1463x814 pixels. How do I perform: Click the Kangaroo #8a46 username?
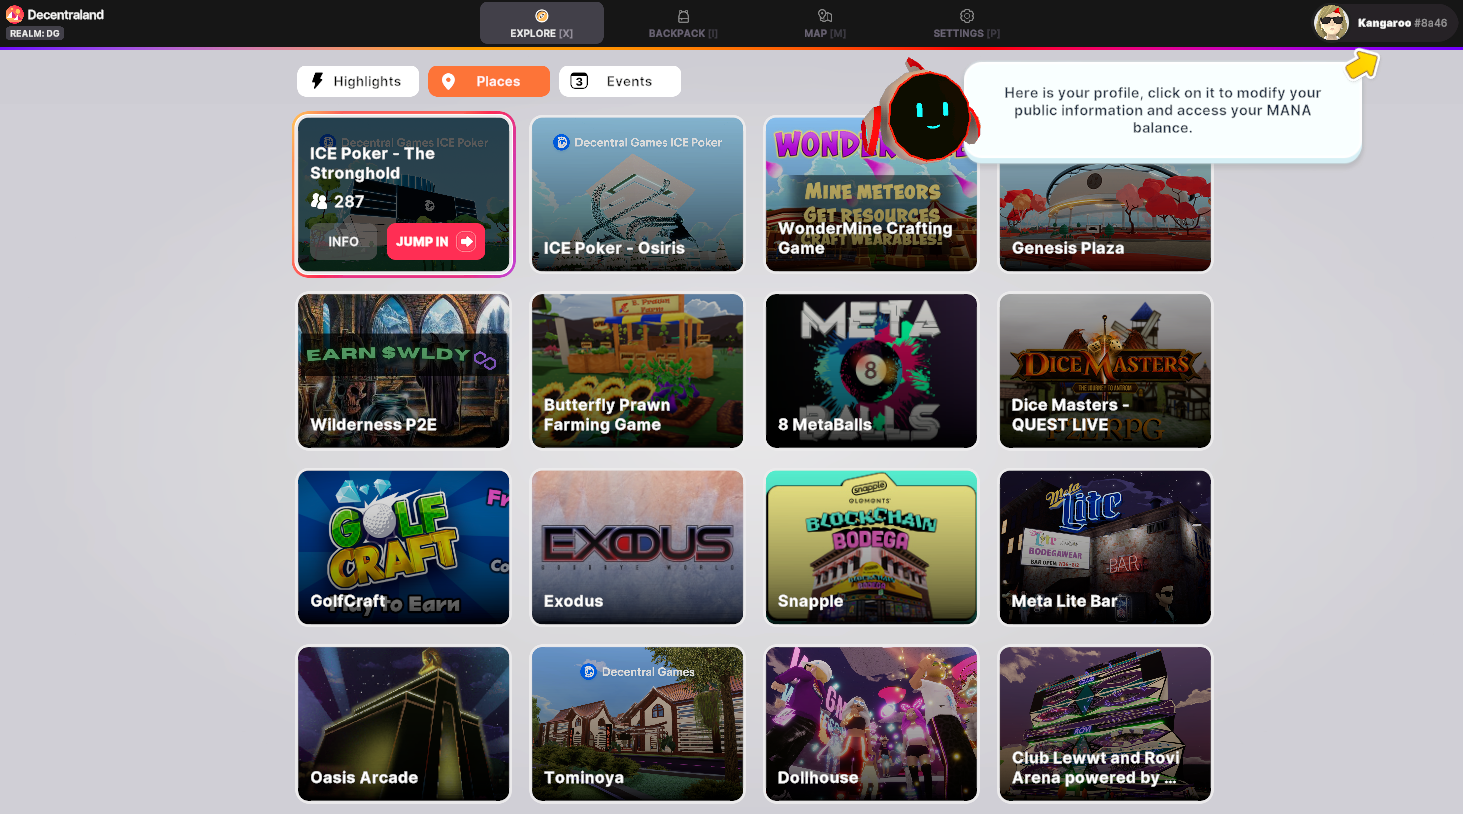pos(1402,23)
